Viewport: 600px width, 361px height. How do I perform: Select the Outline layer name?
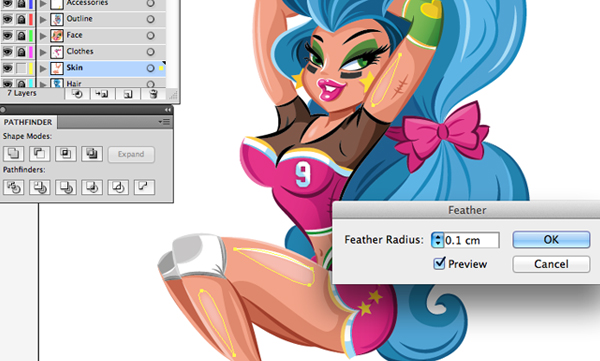(80, 18)
